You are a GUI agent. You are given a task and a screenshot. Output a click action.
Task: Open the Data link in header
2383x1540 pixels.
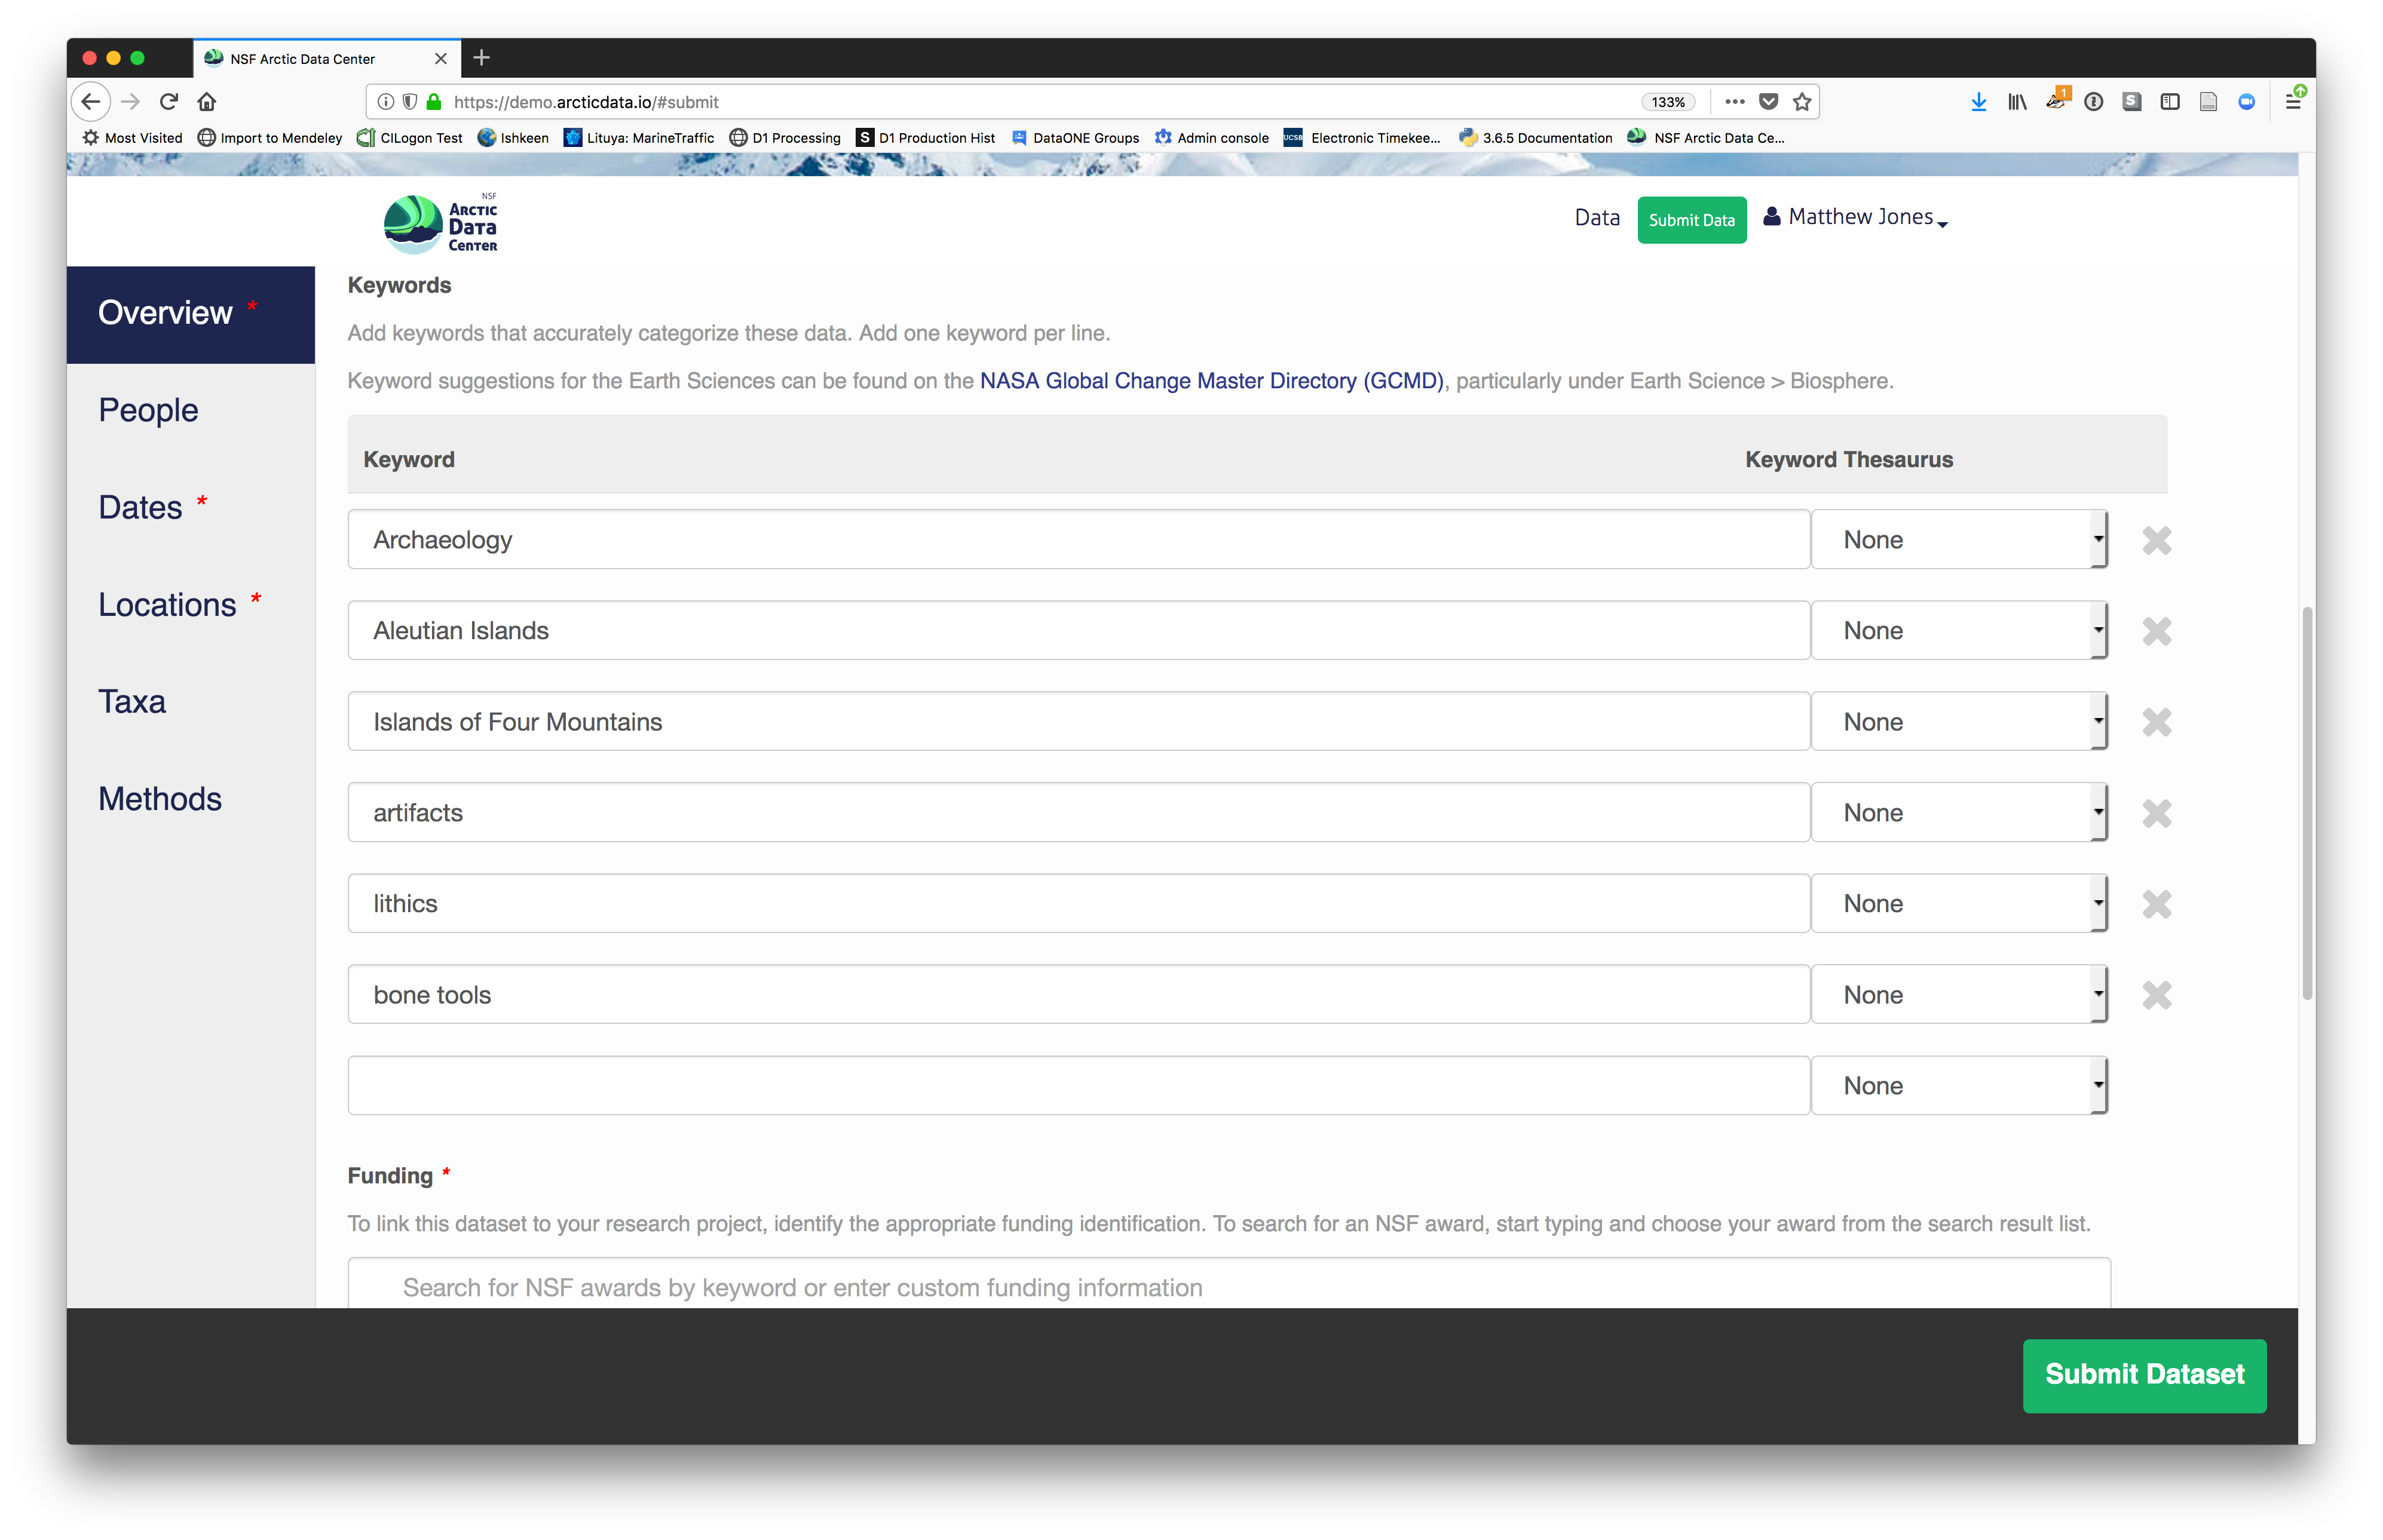tap(1596, 218)
